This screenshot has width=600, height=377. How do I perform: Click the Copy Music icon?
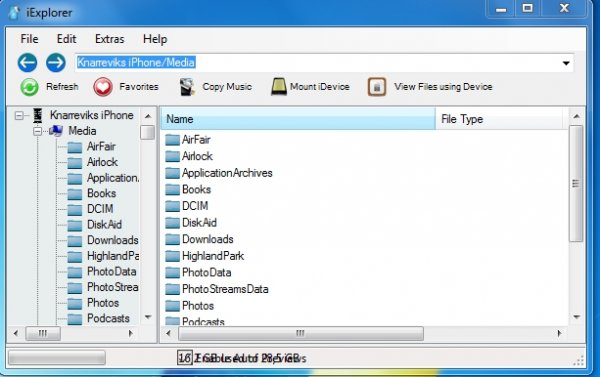[x=187, y=87]
